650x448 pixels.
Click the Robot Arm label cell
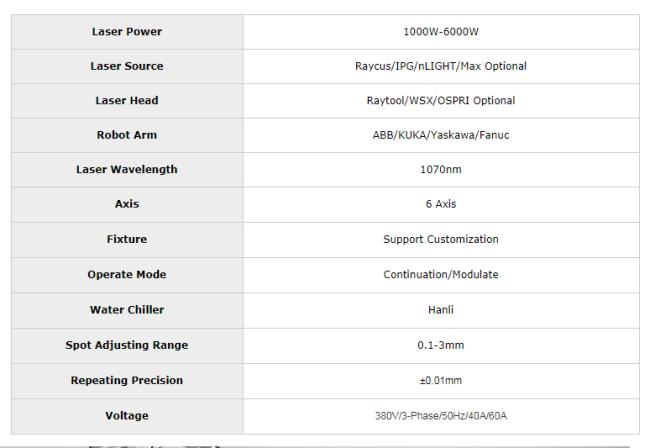pyautogui.click(x=127, y=135)
